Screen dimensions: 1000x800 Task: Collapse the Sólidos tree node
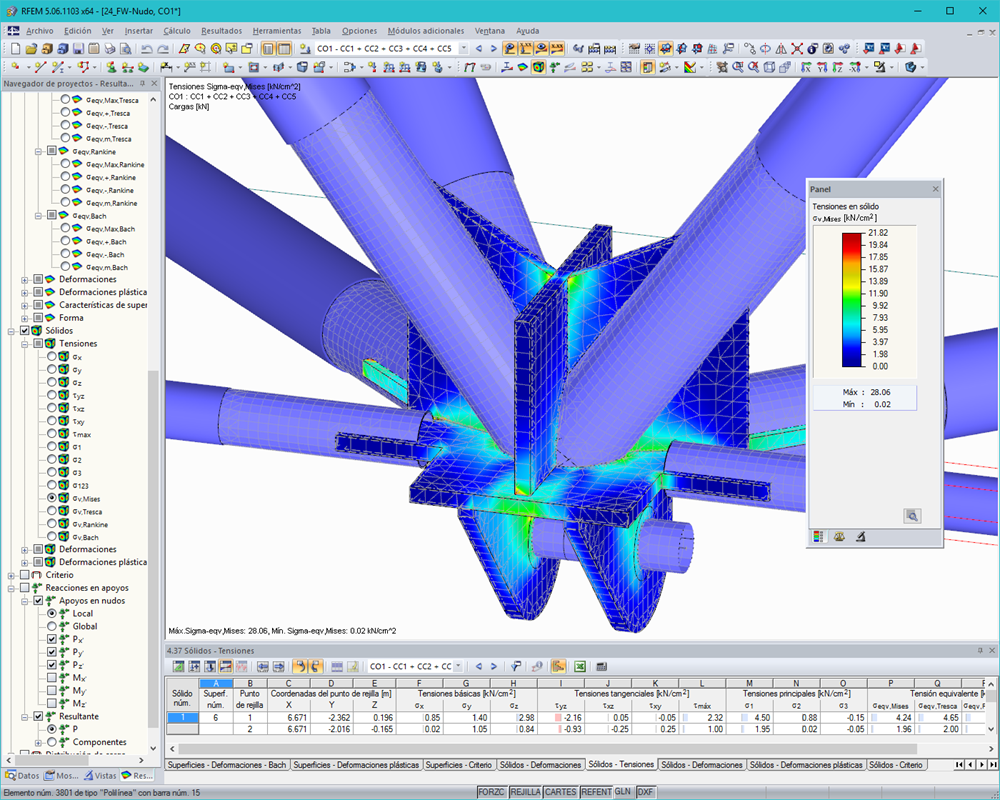point(11,331)
